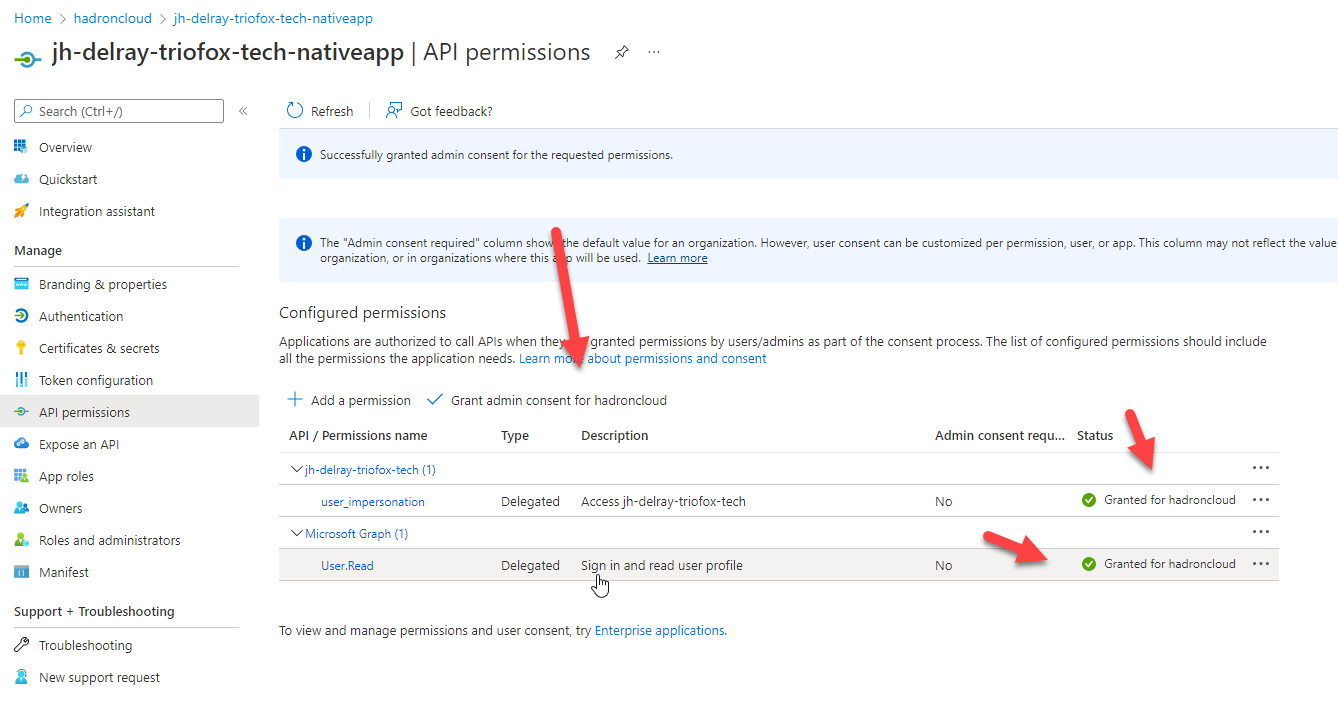
Task: Go to Home breadcrumb link
Action: (x=33, y=18)
